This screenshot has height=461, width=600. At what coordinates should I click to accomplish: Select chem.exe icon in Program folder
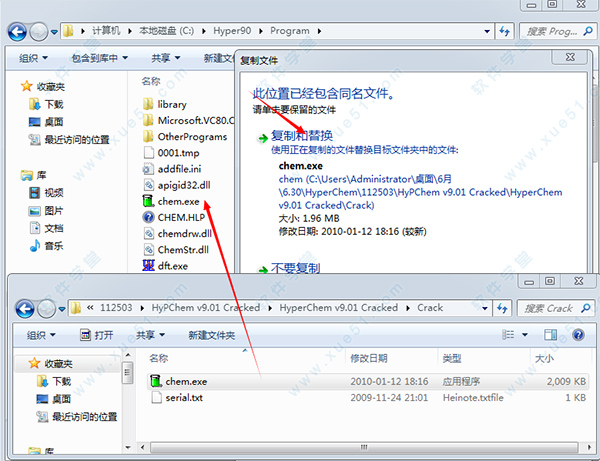coord(148,201)
